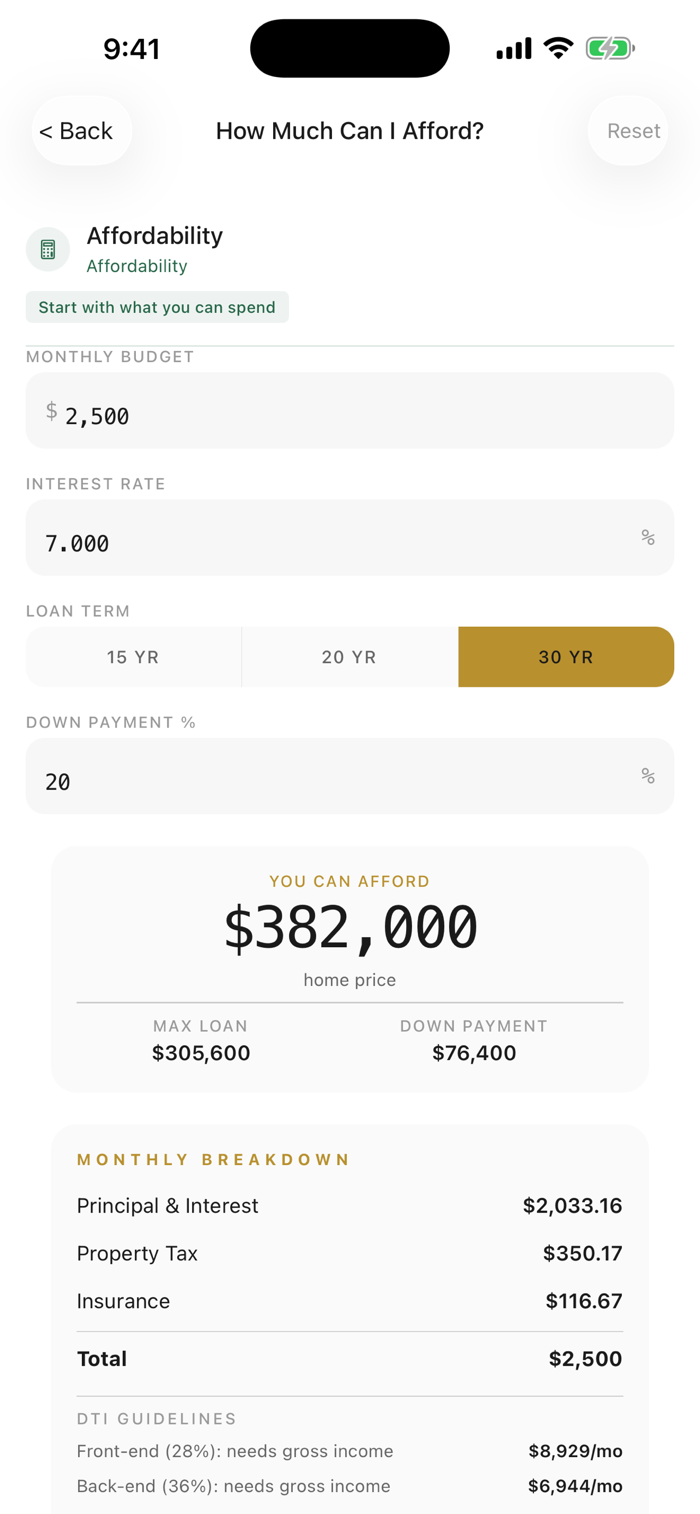Tap the Front-end (28%) DTI guideline row
The height and width of the screenshot is (1514, 700).
click(349, 1451)
